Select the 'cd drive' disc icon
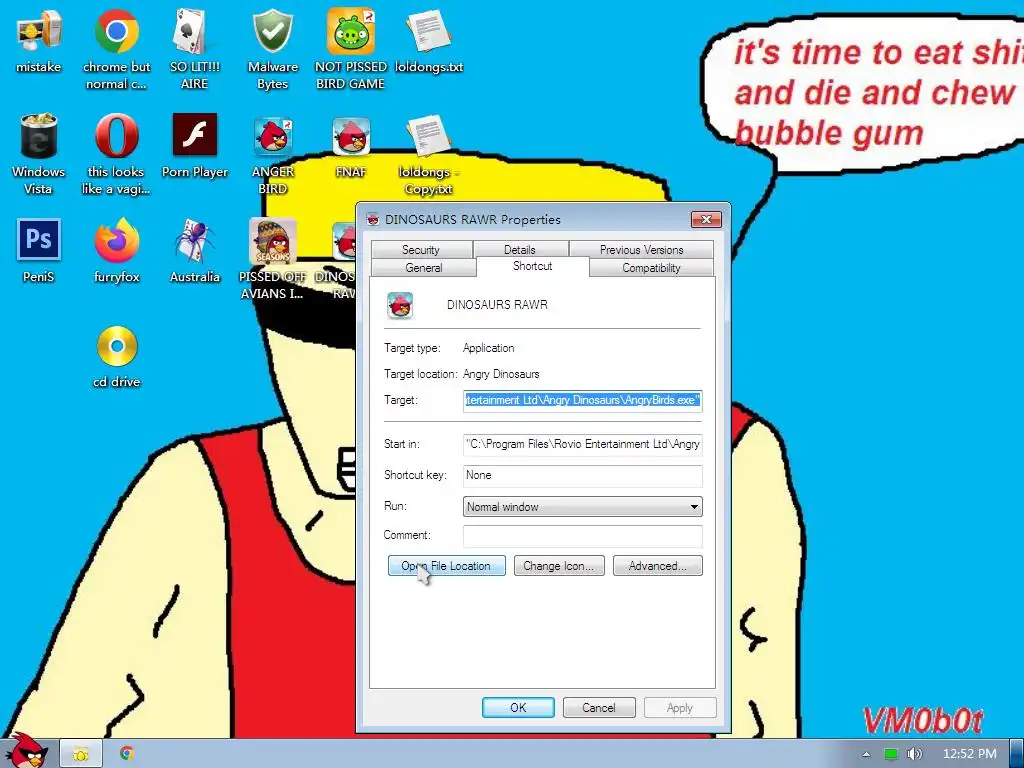 (x=116, y=356)
